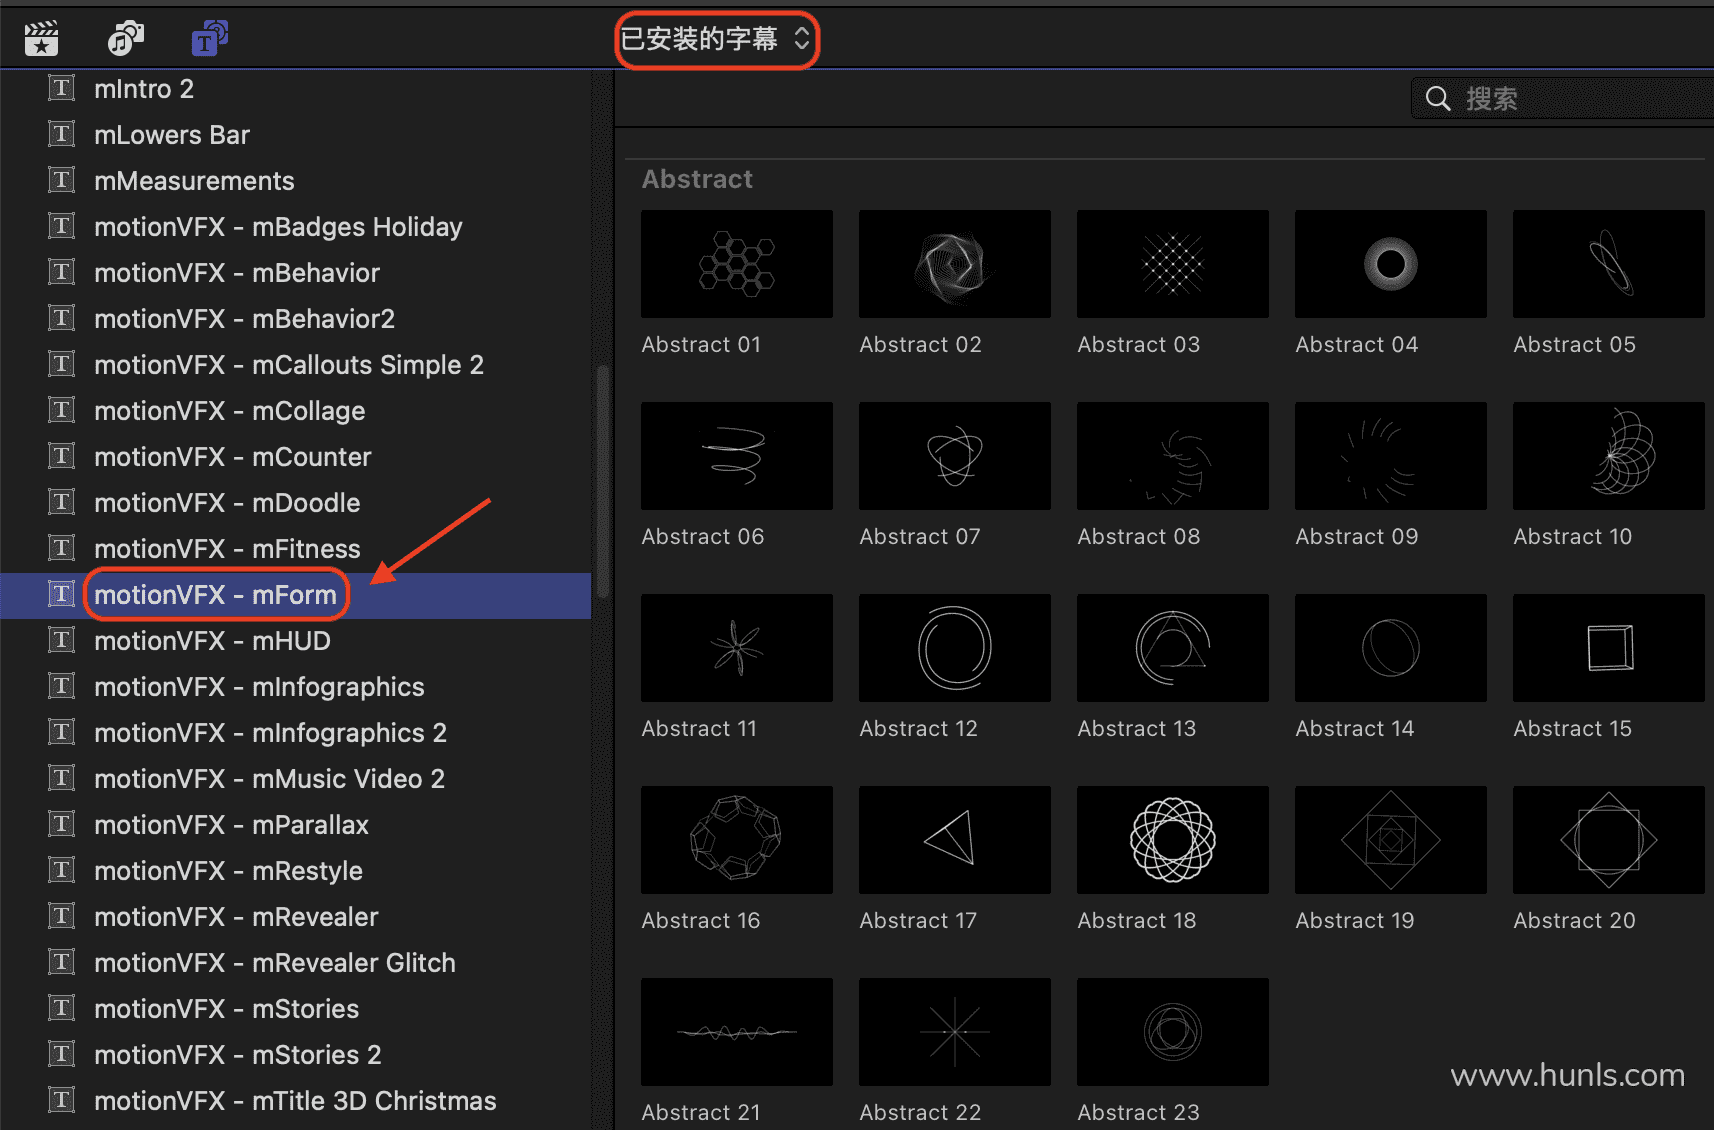The image size is (1714, 1130).
Task: Open the Photos and Audio sidebar icon
Action: tap(125, 39)
